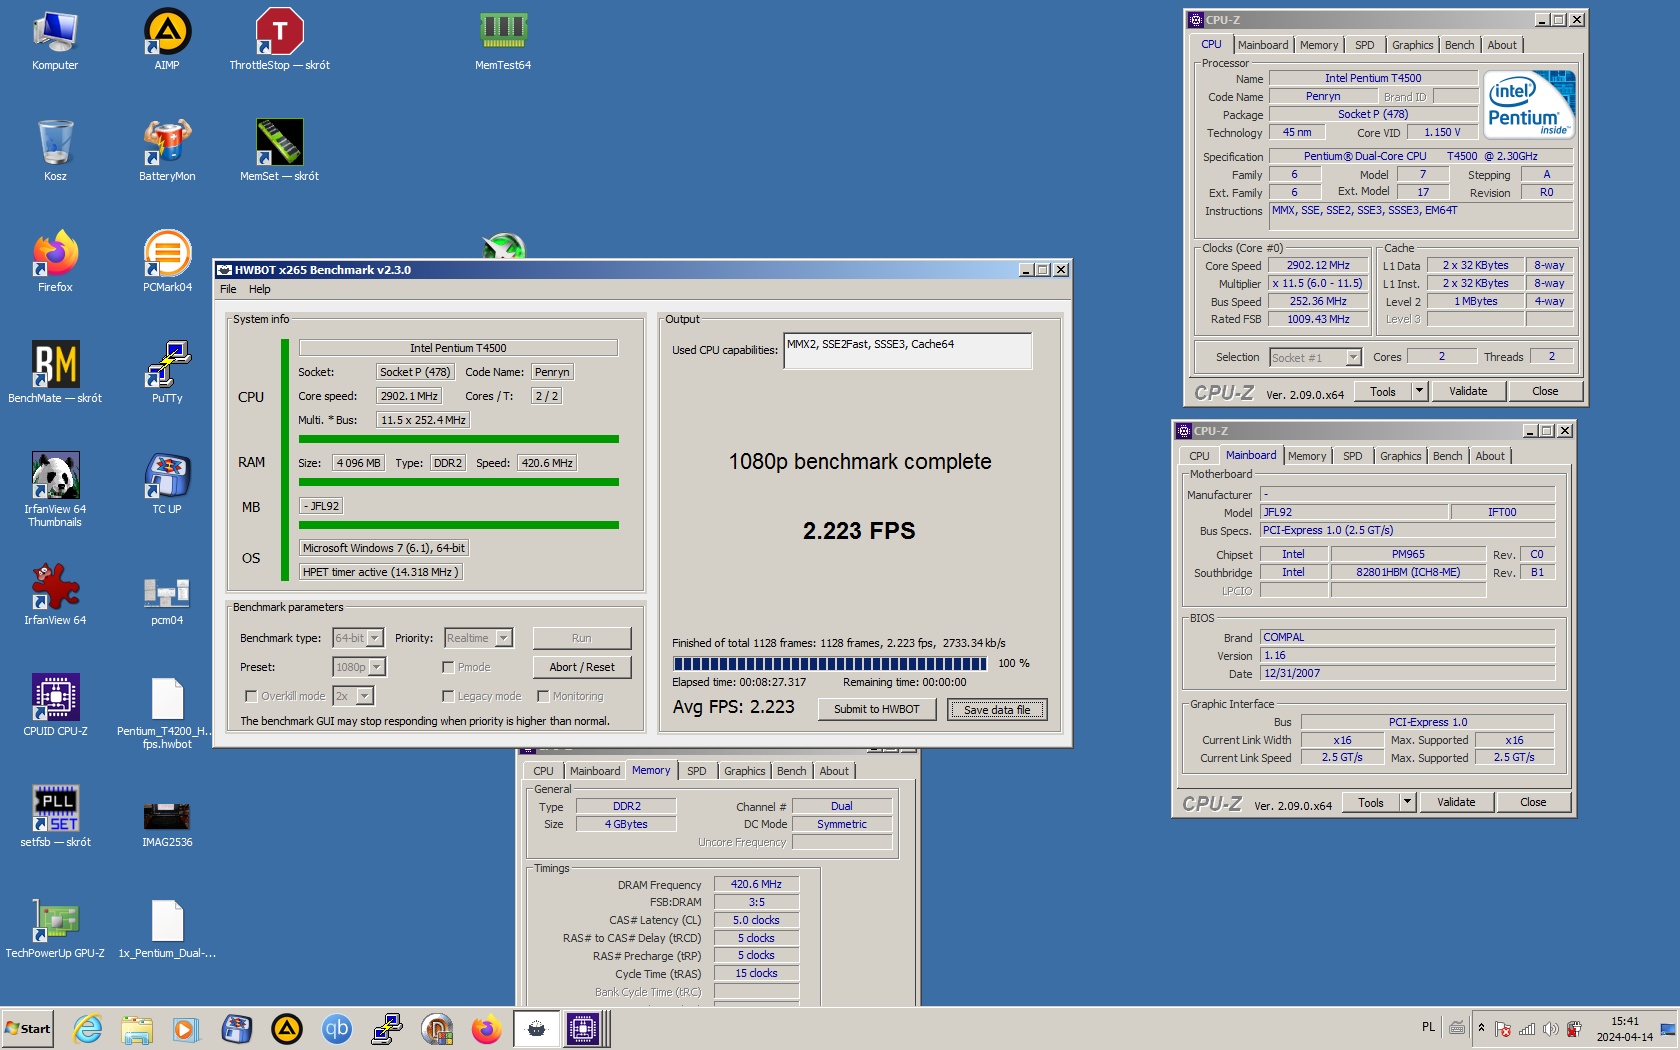Viewport: 1680px width, 1050px height.
Task: Click the Start button
Action: point(27,1028)
